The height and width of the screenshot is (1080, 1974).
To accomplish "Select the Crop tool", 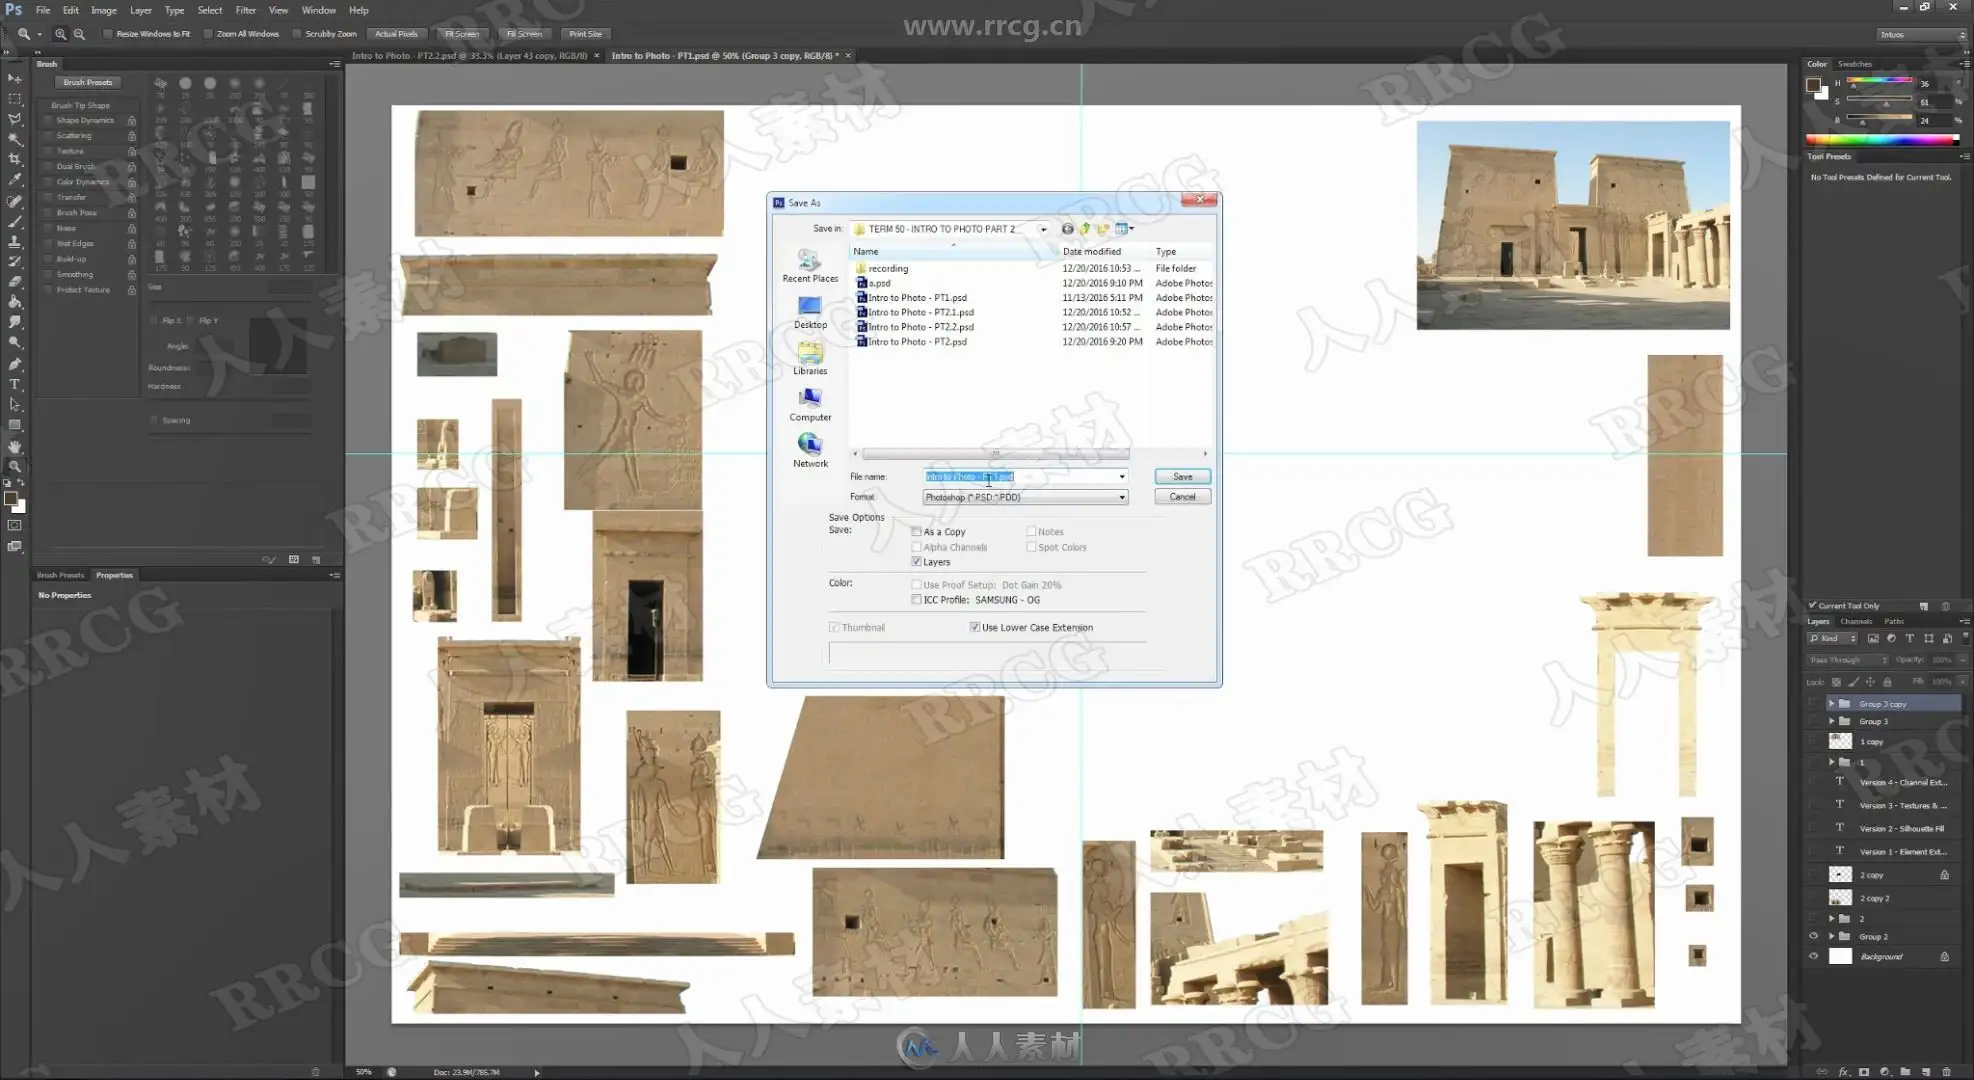I will tap(15, 159).
